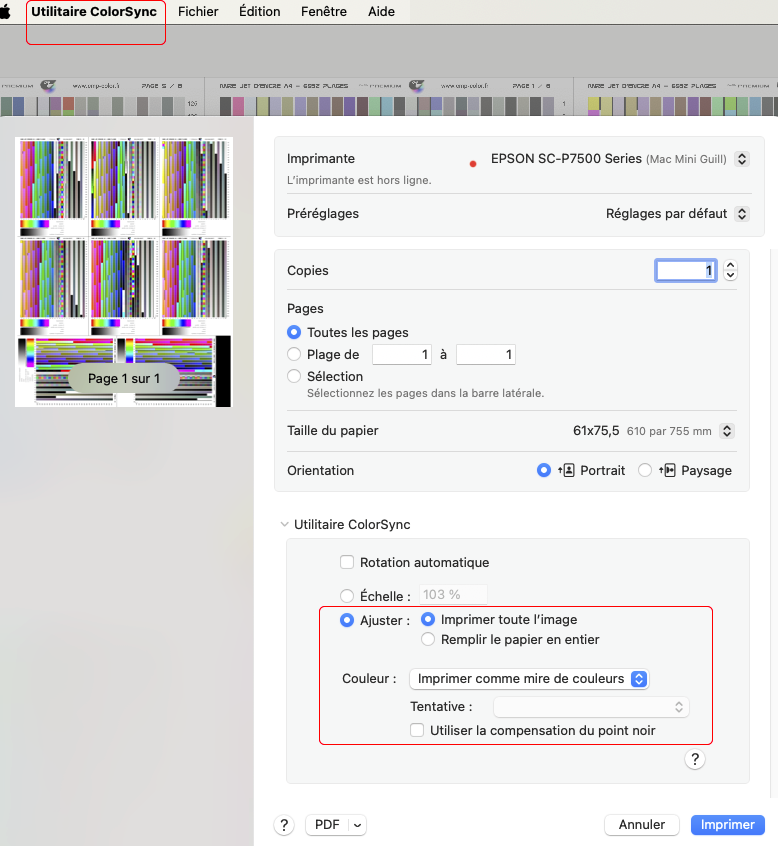Enable Utiliser la compensation du point noir

(417, 731)
